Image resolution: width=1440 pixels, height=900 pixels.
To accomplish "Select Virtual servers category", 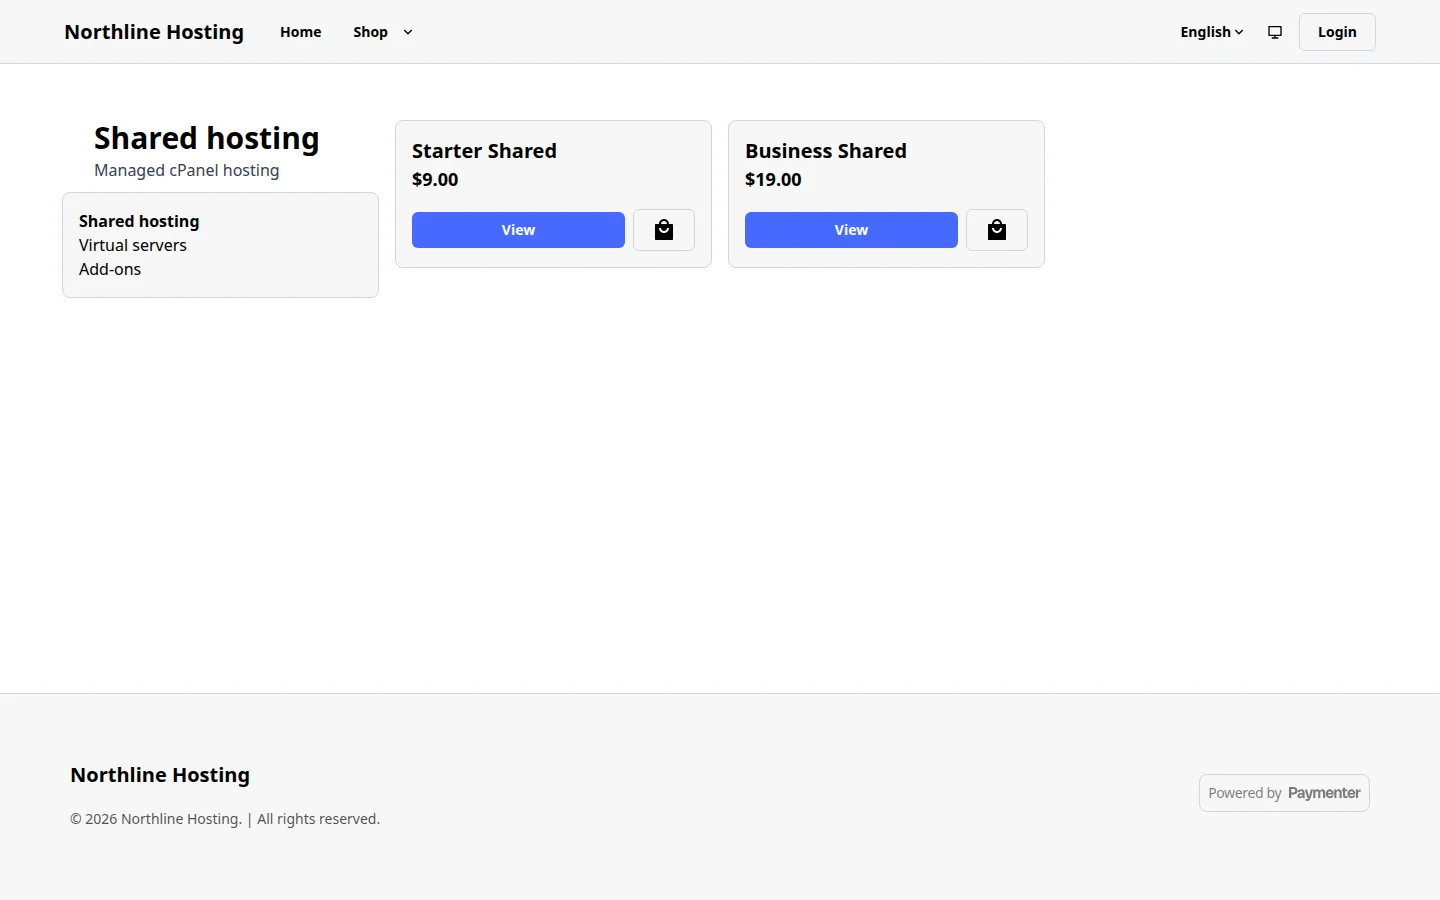I will [133, 245].
